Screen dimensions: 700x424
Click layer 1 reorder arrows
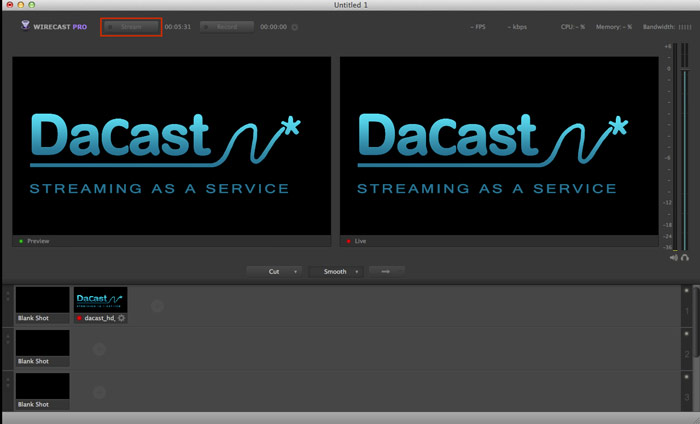point(8,296)
